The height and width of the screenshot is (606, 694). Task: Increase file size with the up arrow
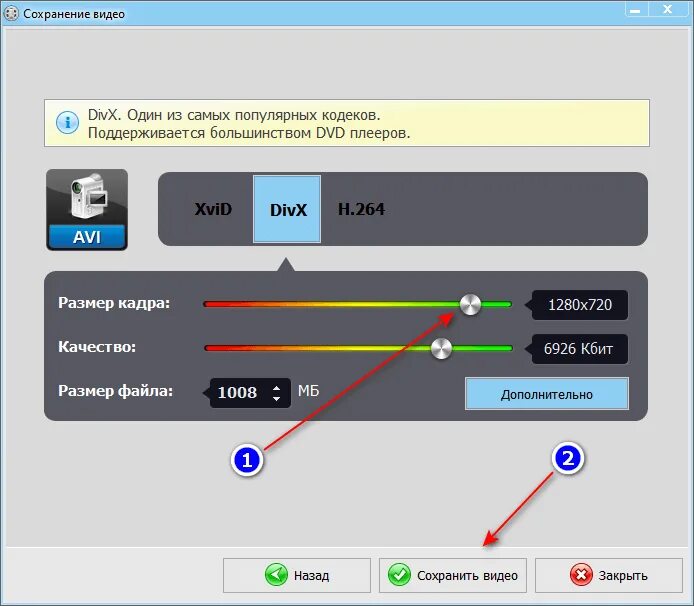[x=277, y=388]
